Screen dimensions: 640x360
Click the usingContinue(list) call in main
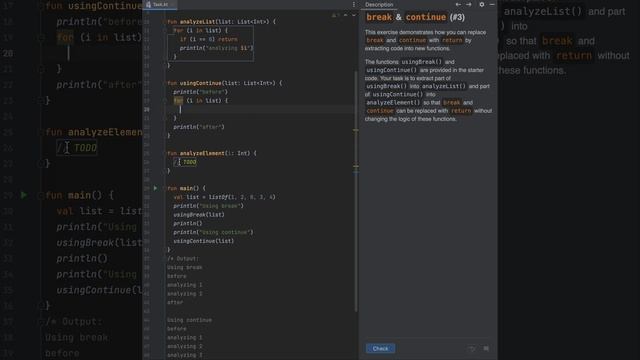click(204, 241)
